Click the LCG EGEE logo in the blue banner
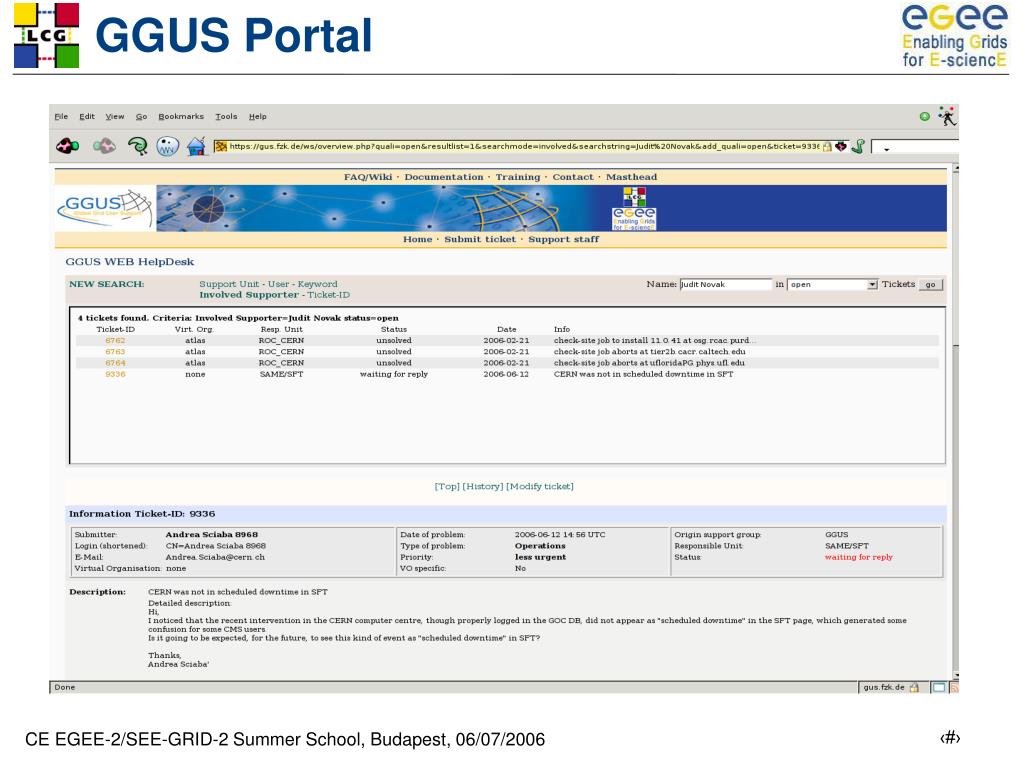The height and width of the screenshot is (768, 1024). tap(633, 209)
